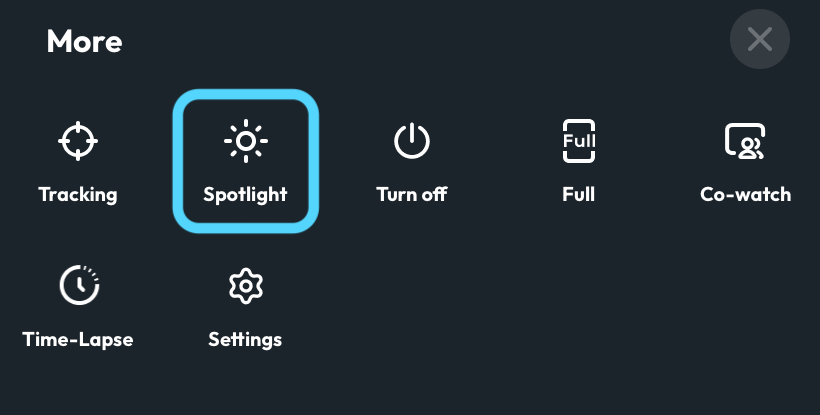Click the Full label under icon
820x415 pixels.
(x=578, y=194)
